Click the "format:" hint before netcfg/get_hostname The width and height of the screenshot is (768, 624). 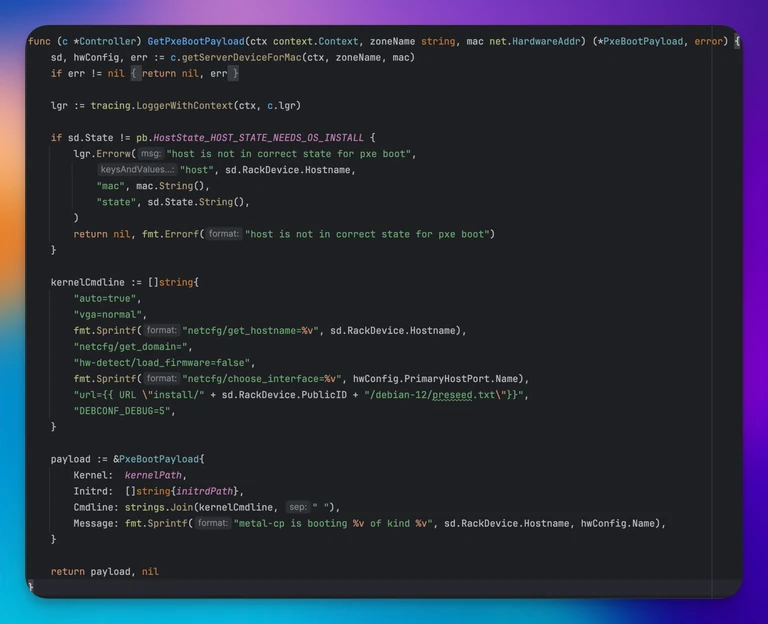161,331
